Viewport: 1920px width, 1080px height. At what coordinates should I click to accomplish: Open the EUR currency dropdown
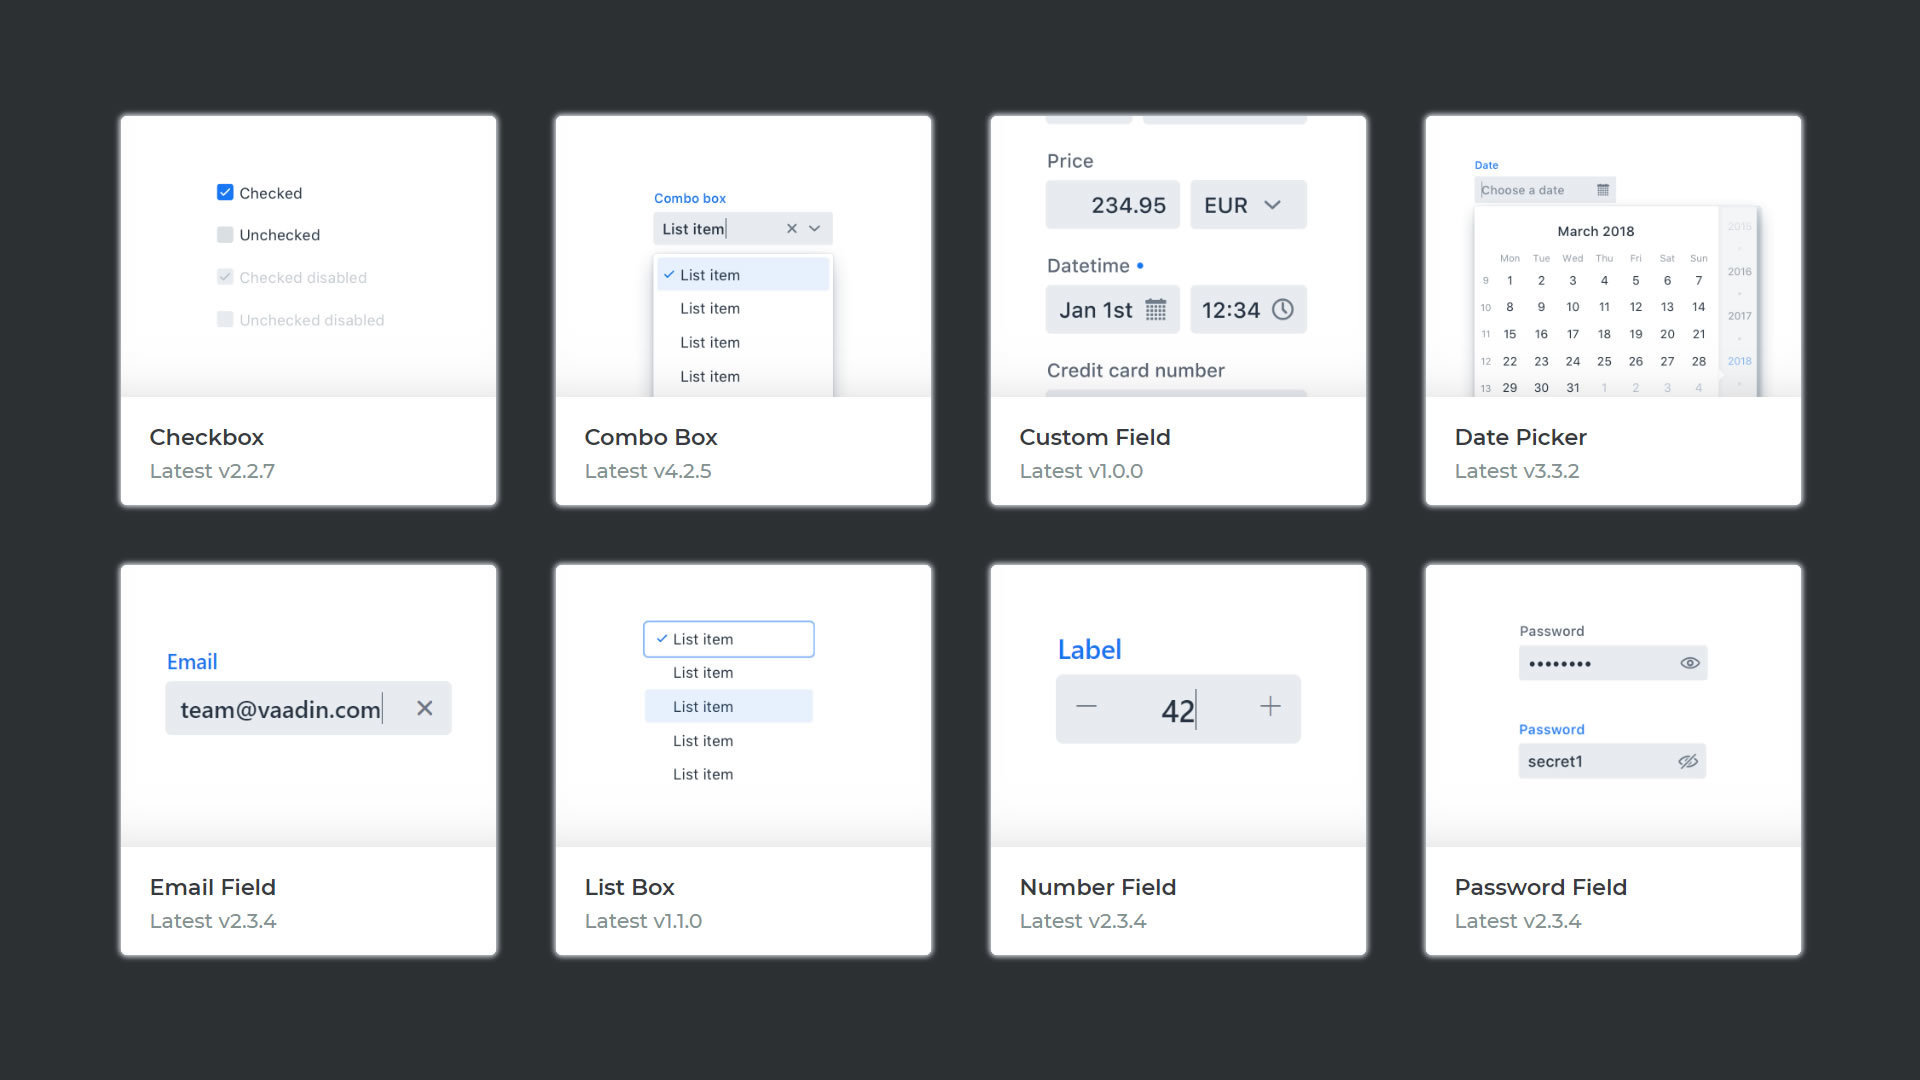click(x=1248, y=205)
